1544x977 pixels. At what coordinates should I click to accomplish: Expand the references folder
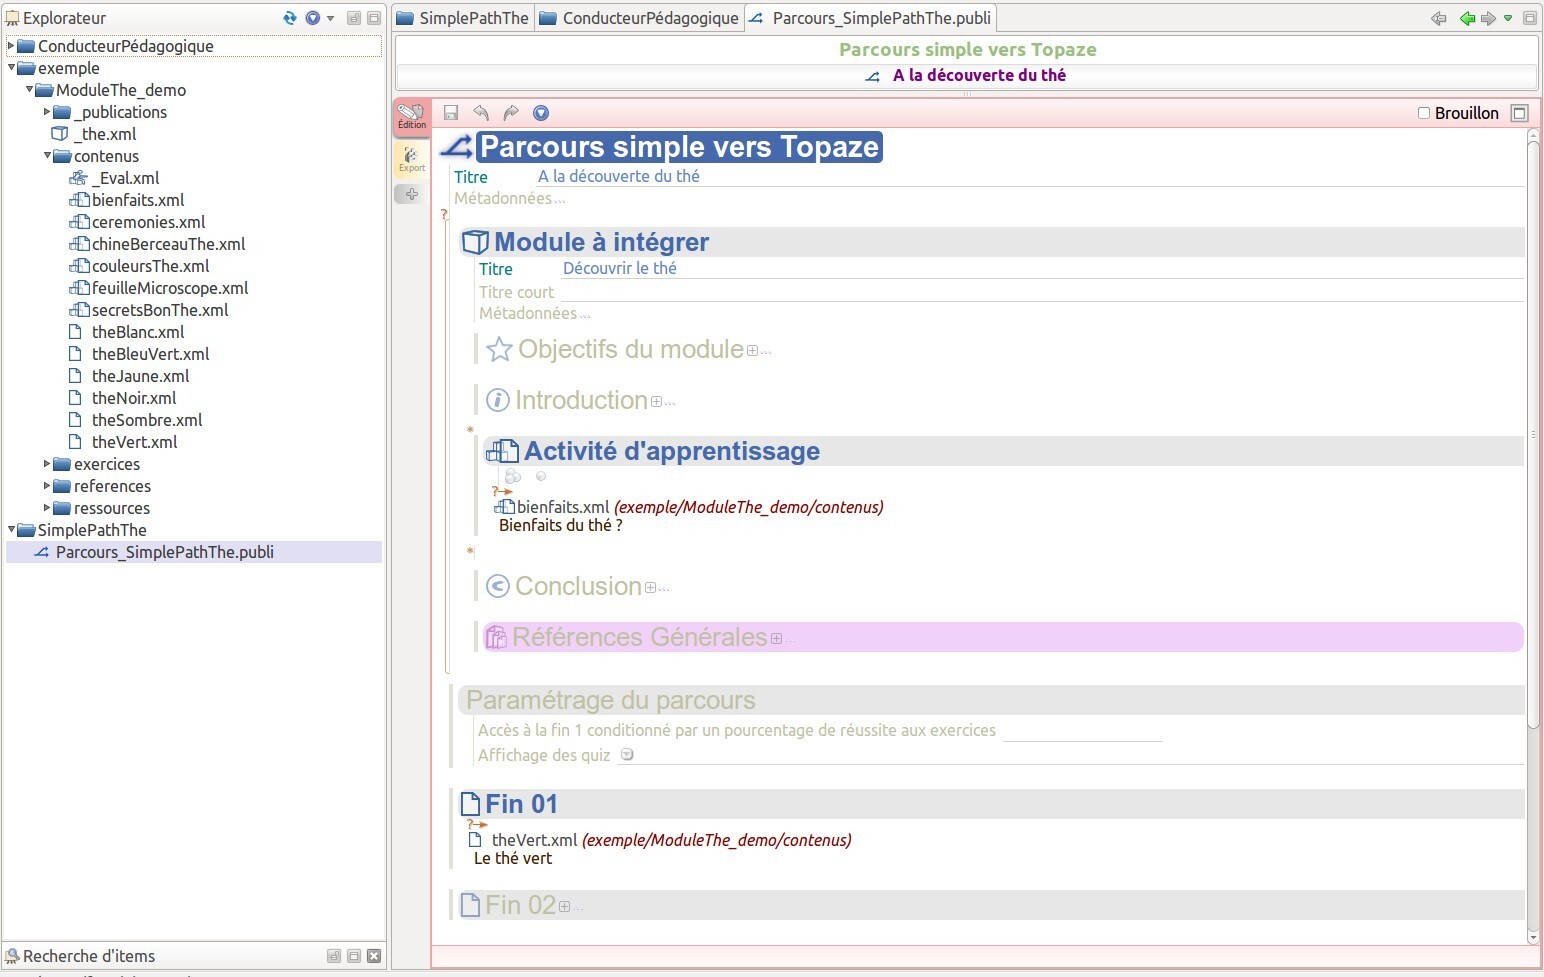pos(47,486)
